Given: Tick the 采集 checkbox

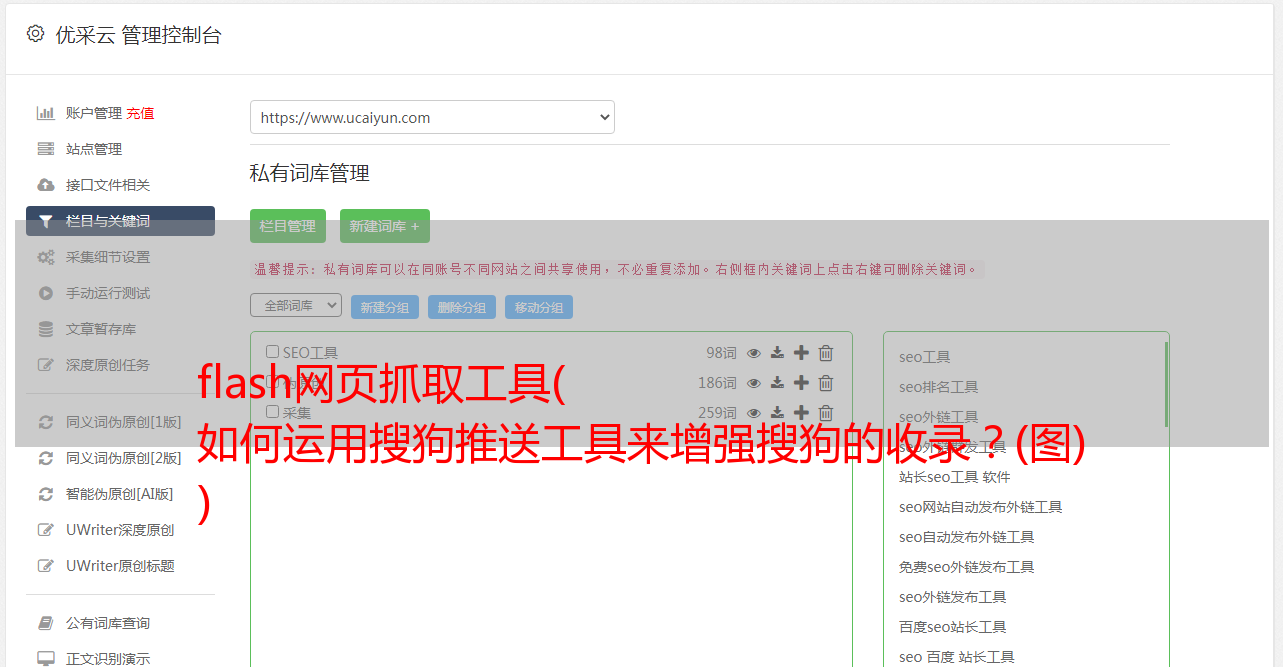Looking at the screenshot, I should coord(272,412).
